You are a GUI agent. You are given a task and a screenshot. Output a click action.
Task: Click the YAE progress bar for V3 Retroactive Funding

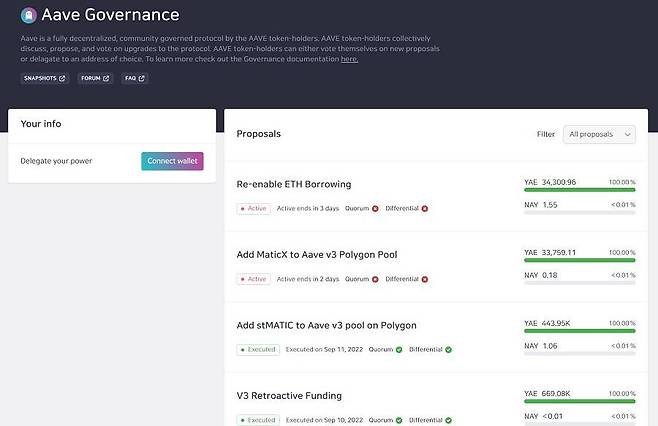pos(580,401)
